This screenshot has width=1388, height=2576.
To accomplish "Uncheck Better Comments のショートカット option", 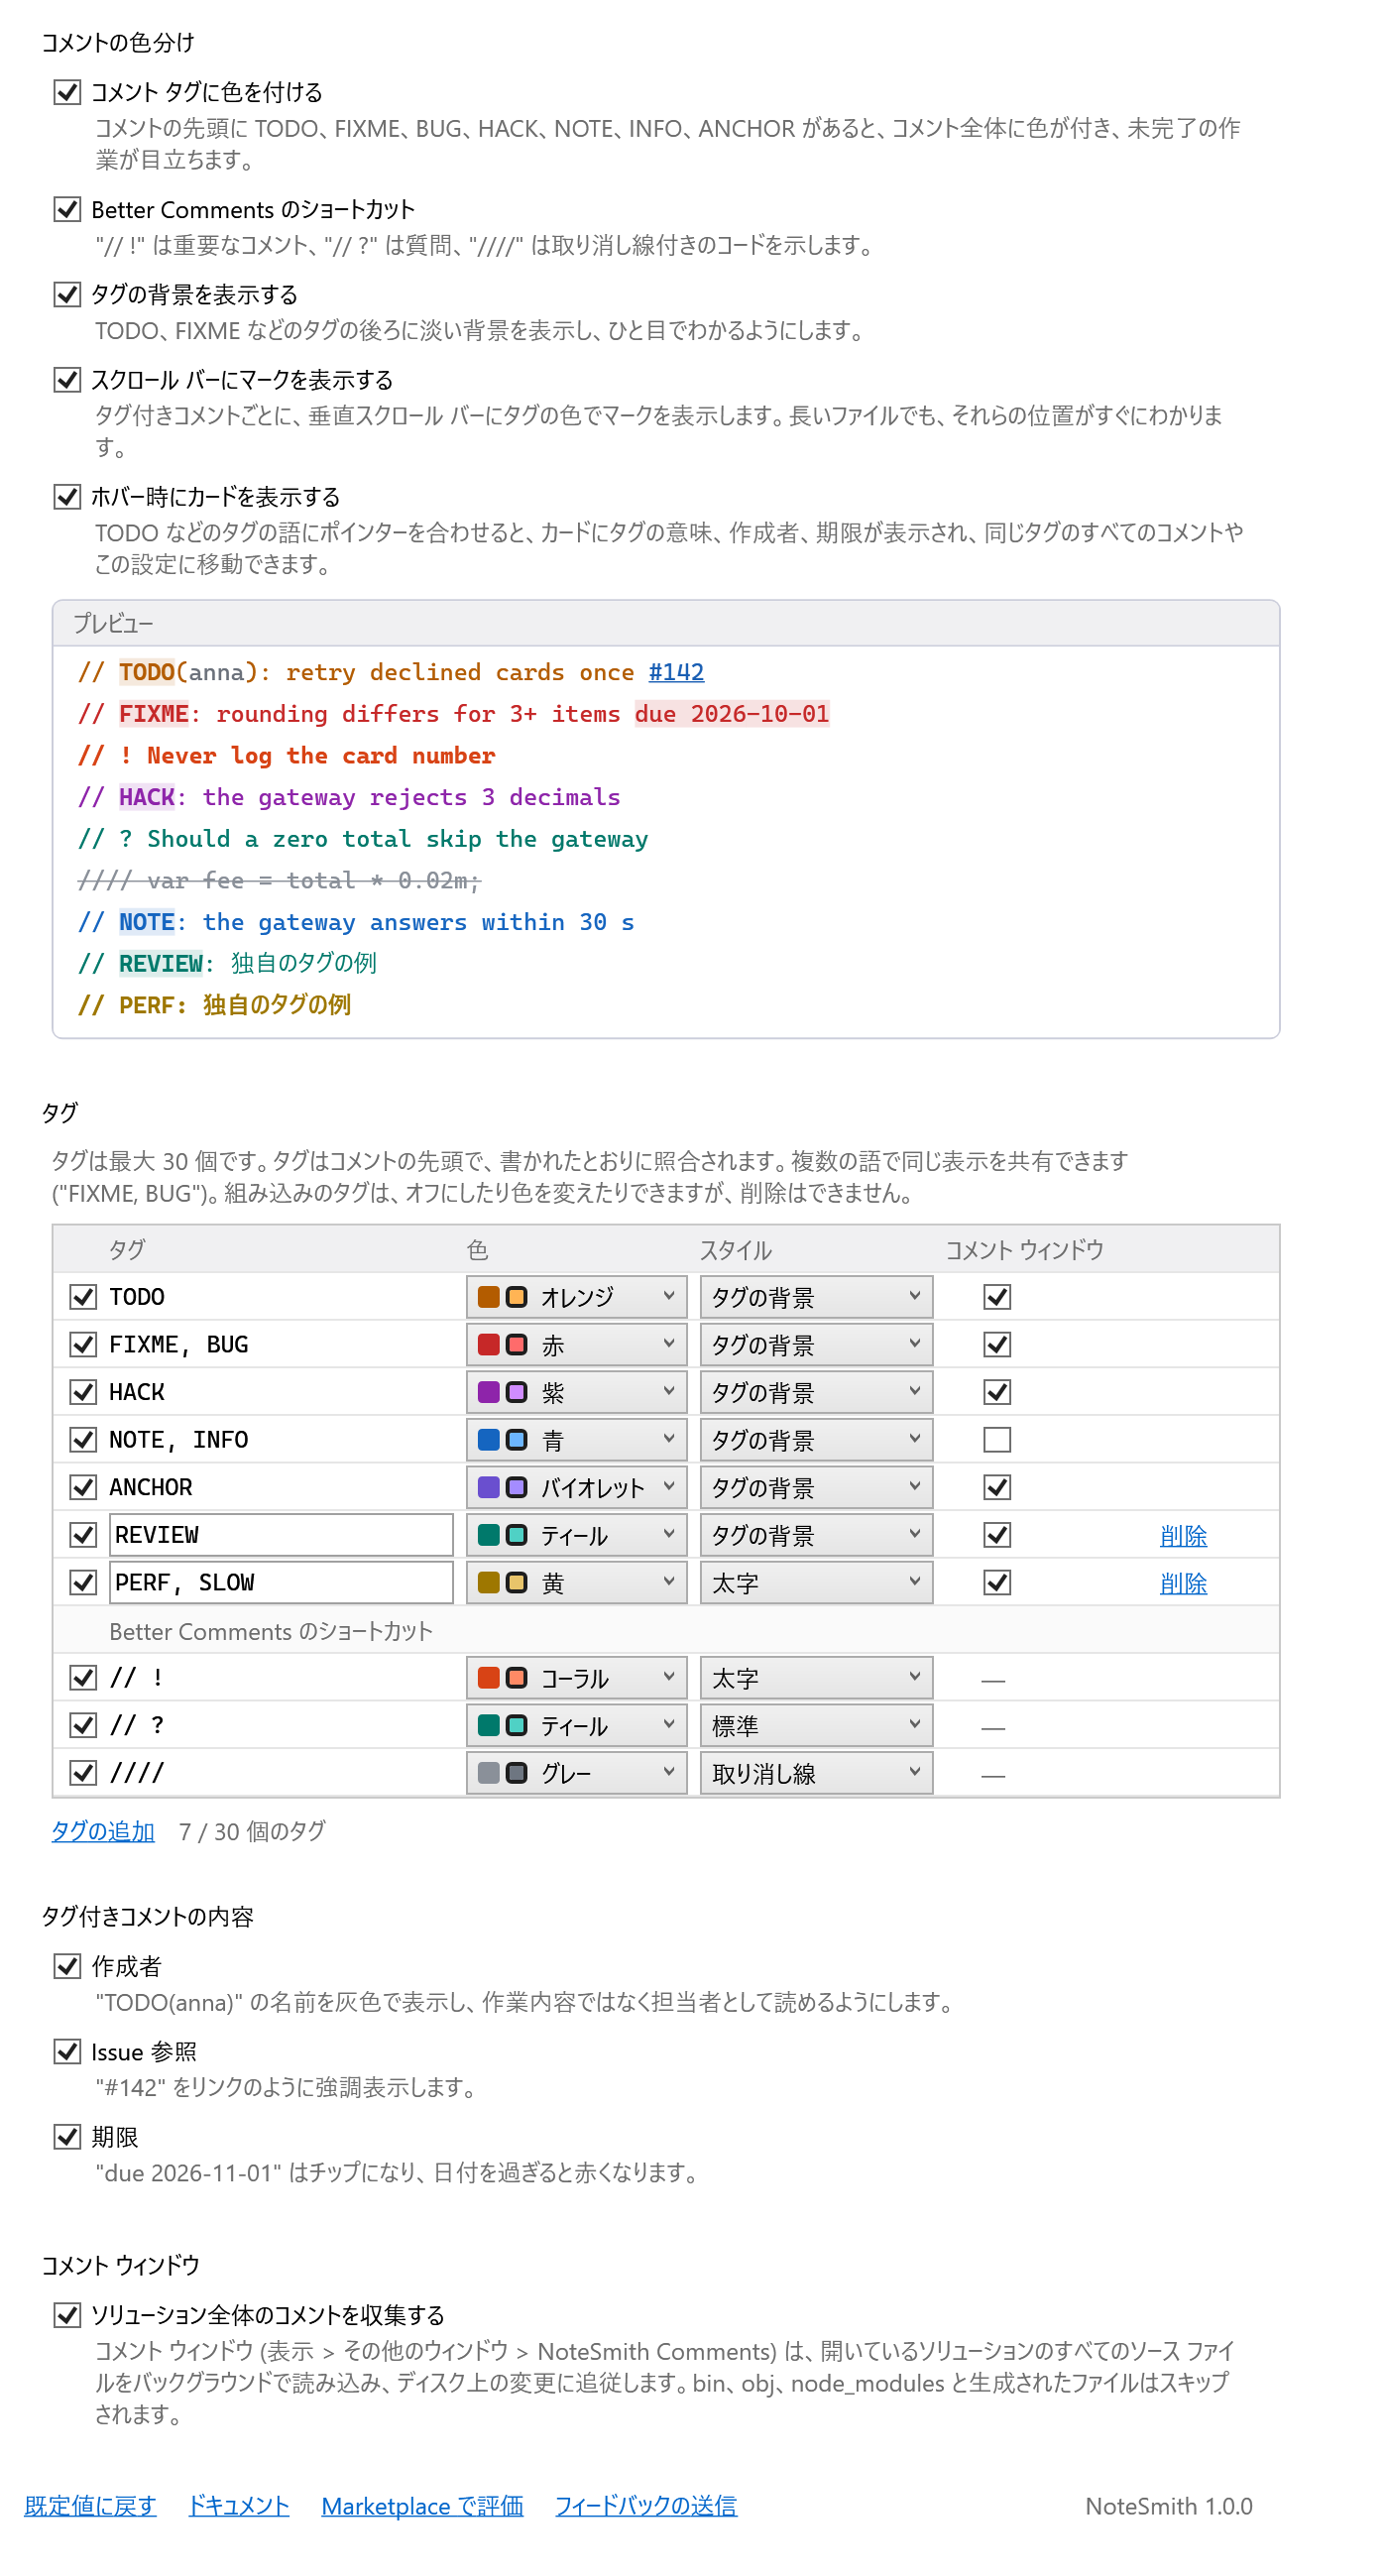I will click(67, 209).
